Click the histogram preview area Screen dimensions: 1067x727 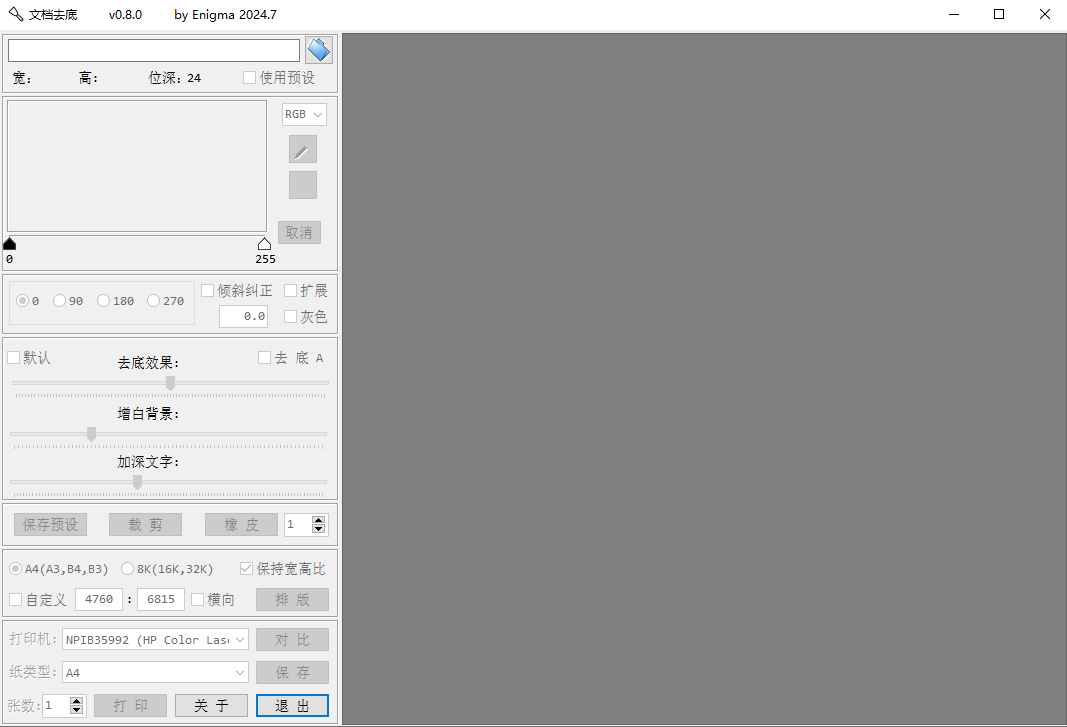tap(137, 167)
